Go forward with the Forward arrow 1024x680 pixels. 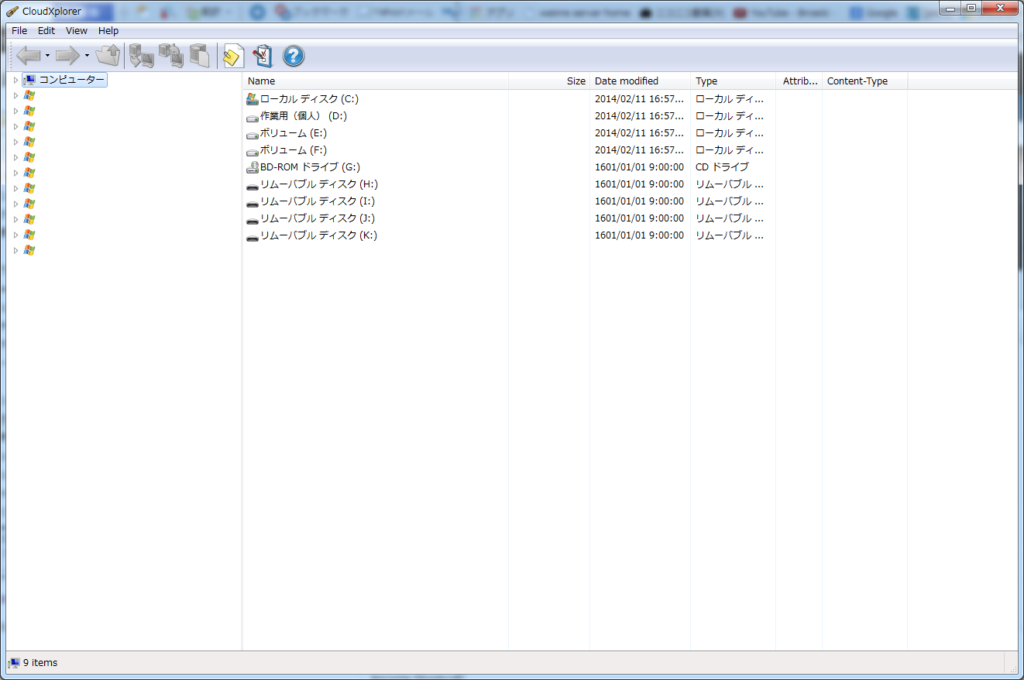[67, 56]
